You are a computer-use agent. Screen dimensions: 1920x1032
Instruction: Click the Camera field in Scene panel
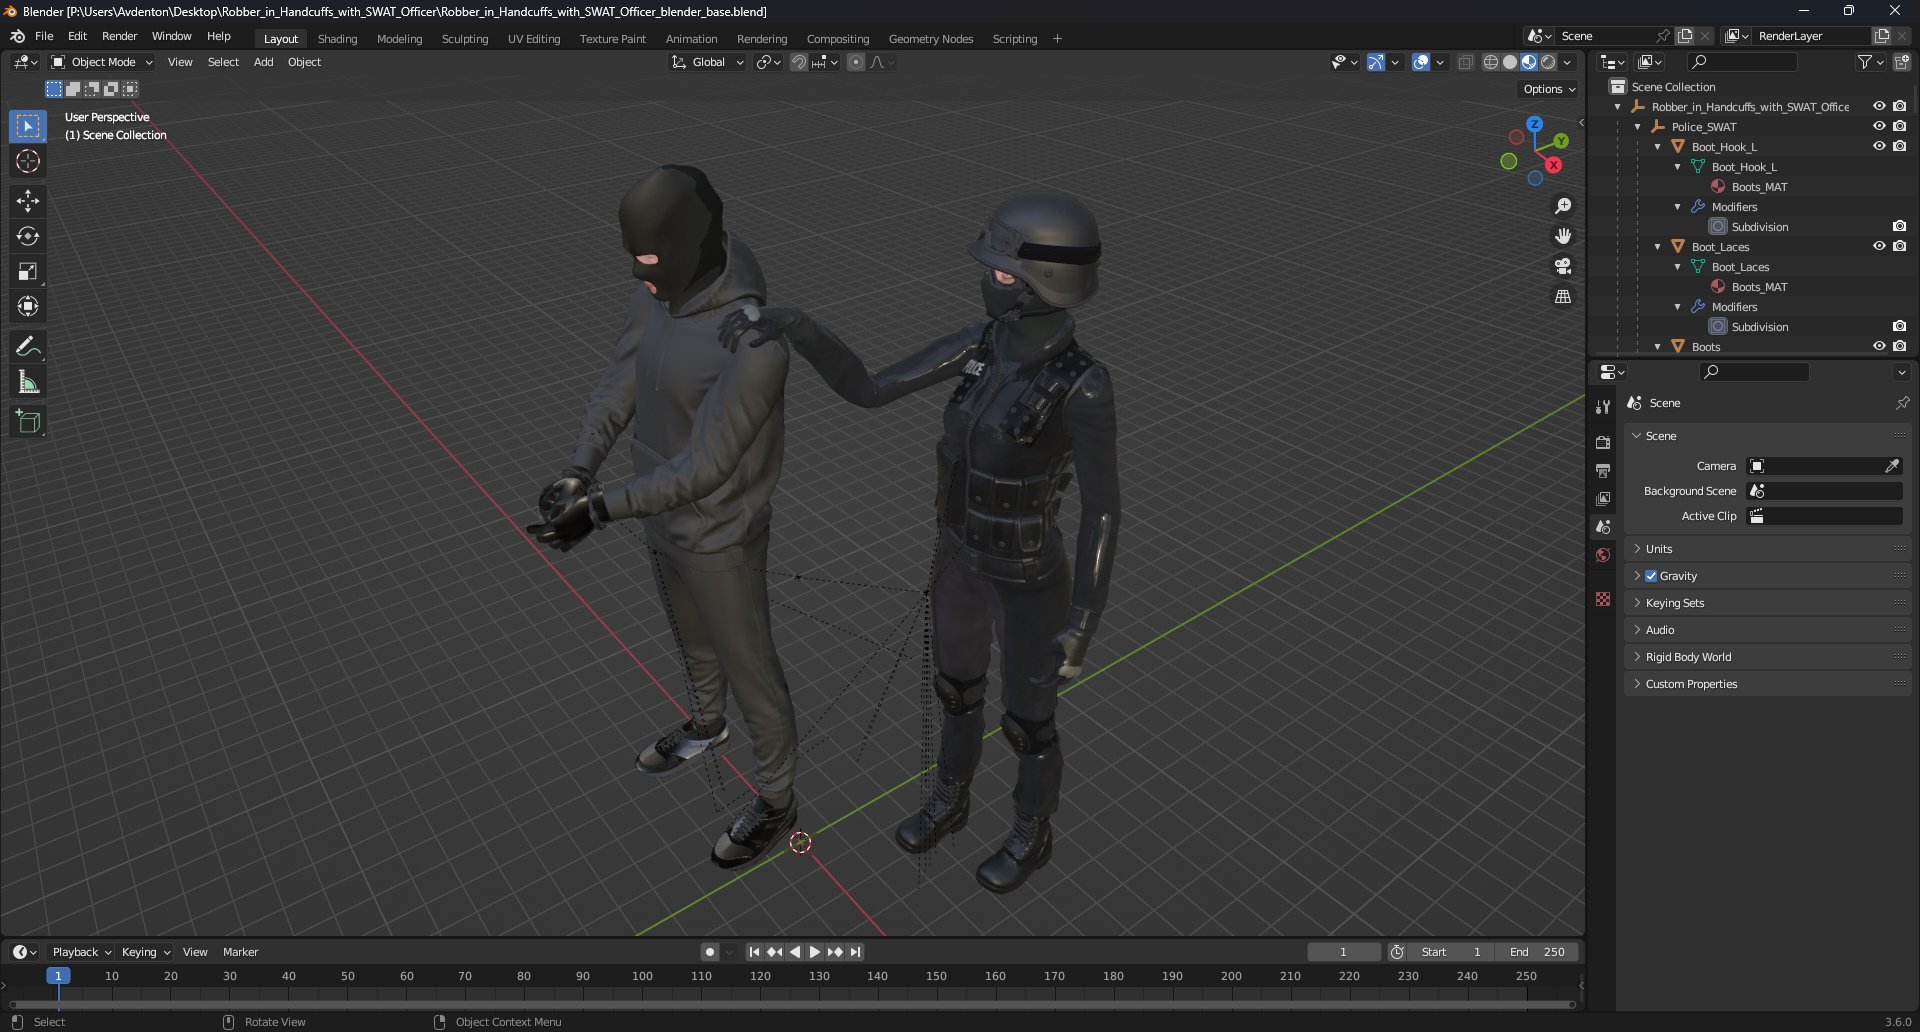coord(1824,466)
